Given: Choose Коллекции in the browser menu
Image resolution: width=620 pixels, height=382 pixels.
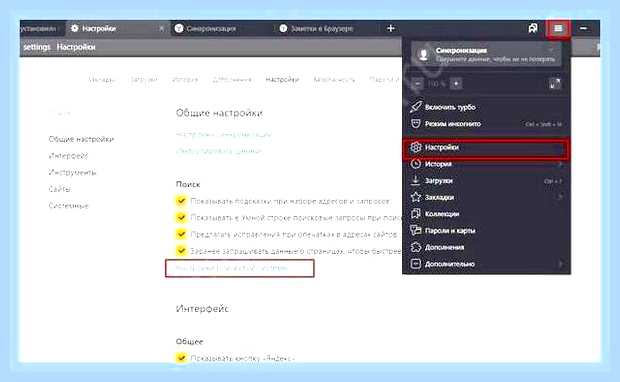Looking at the screenshot, I should click(x=486, y=214).
